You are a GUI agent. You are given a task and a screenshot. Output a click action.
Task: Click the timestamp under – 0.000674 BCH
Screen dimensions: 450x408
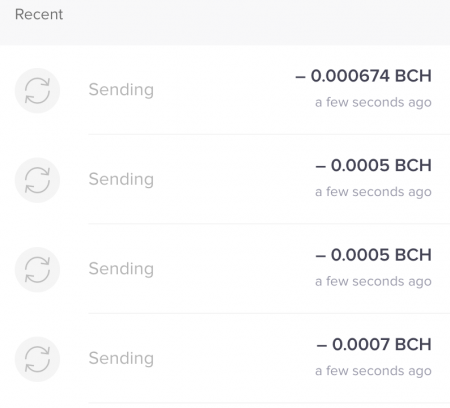[x=373, y=102]
